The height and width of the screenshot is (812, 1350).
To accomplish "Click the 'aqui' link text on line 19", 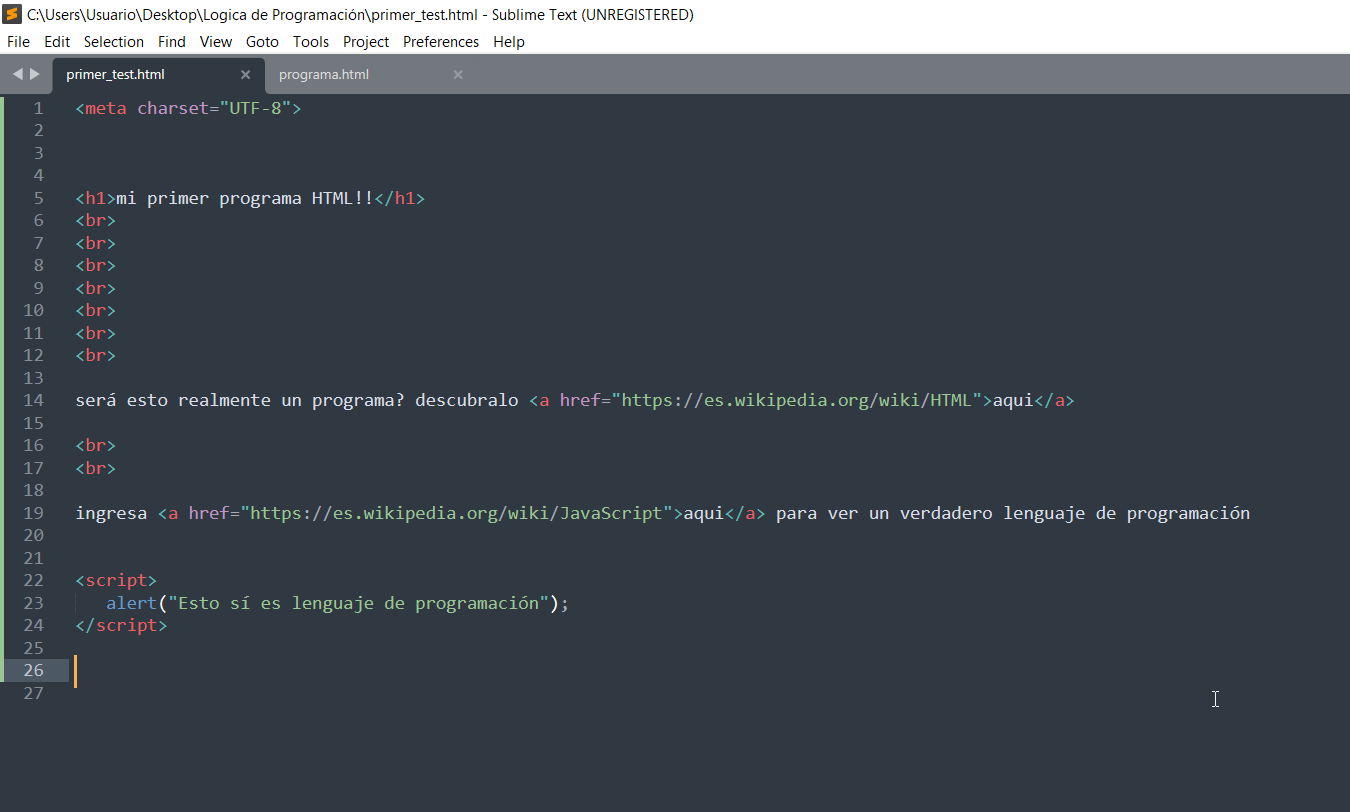I will 703,513.
